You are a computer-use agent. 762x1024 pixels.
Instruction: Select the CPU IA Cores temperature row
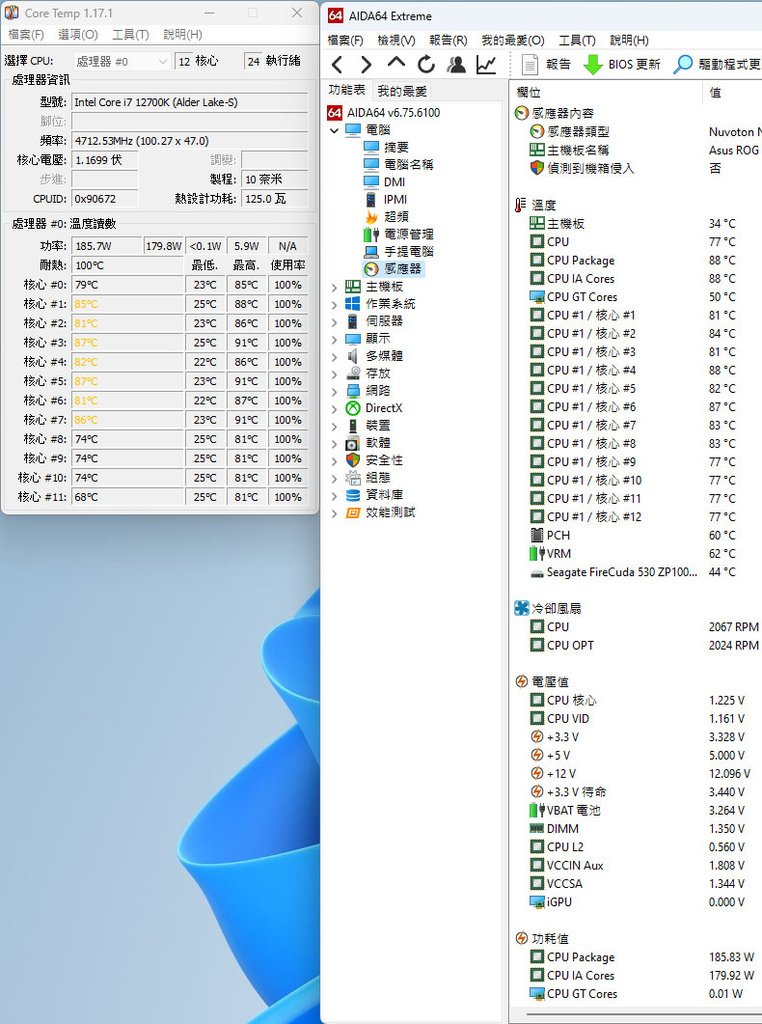coord(637,278)
